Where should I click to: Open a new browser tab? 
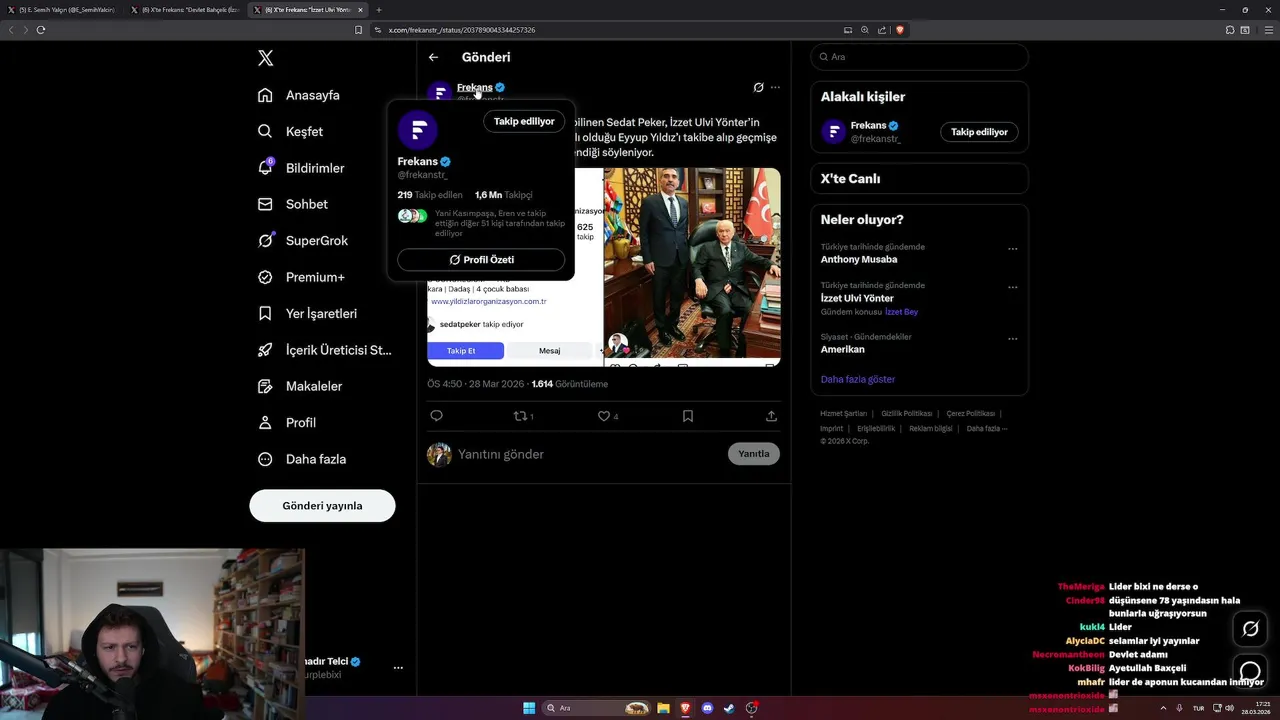click(x=378, y=10)
